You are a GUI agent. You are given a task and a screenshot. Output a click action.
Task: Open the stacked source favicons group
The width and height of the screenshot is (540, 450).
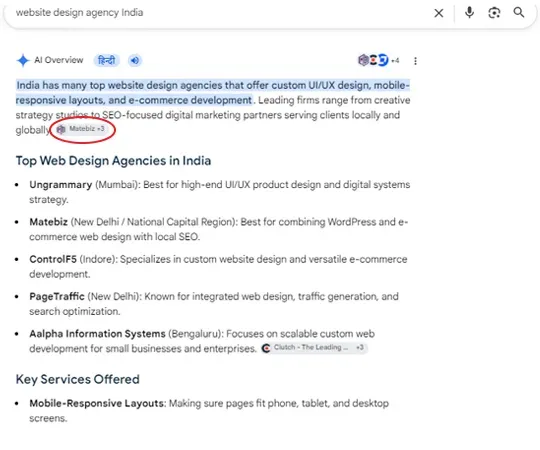click(373, 60)
